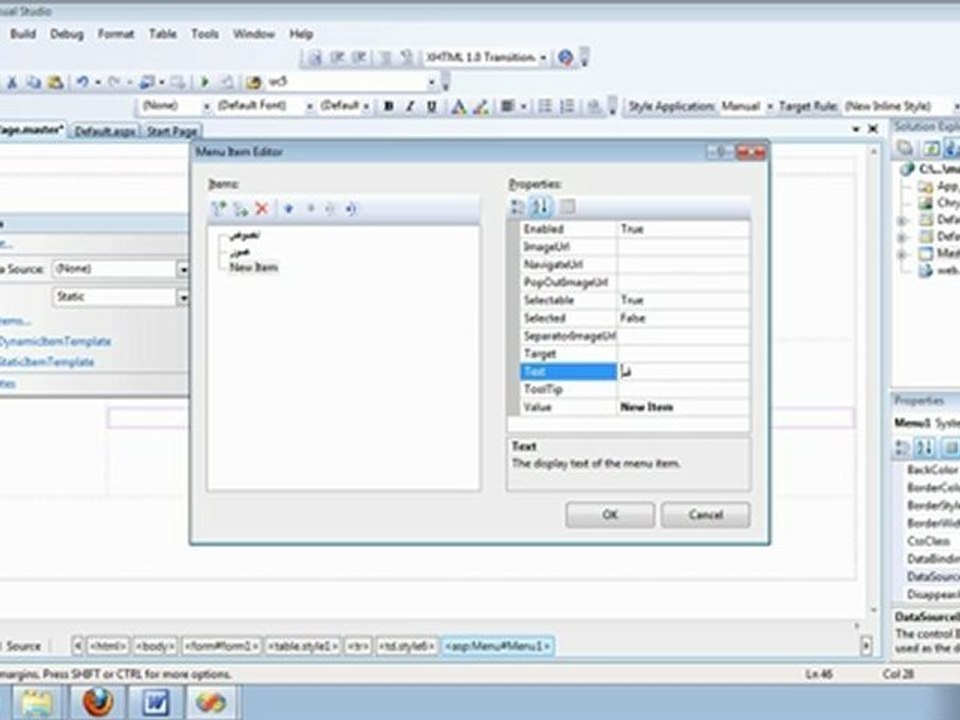Image resolution: width=960 pixels, height=720 pixels.
Task: Select New Item in the Items tree
Action: 253,268
